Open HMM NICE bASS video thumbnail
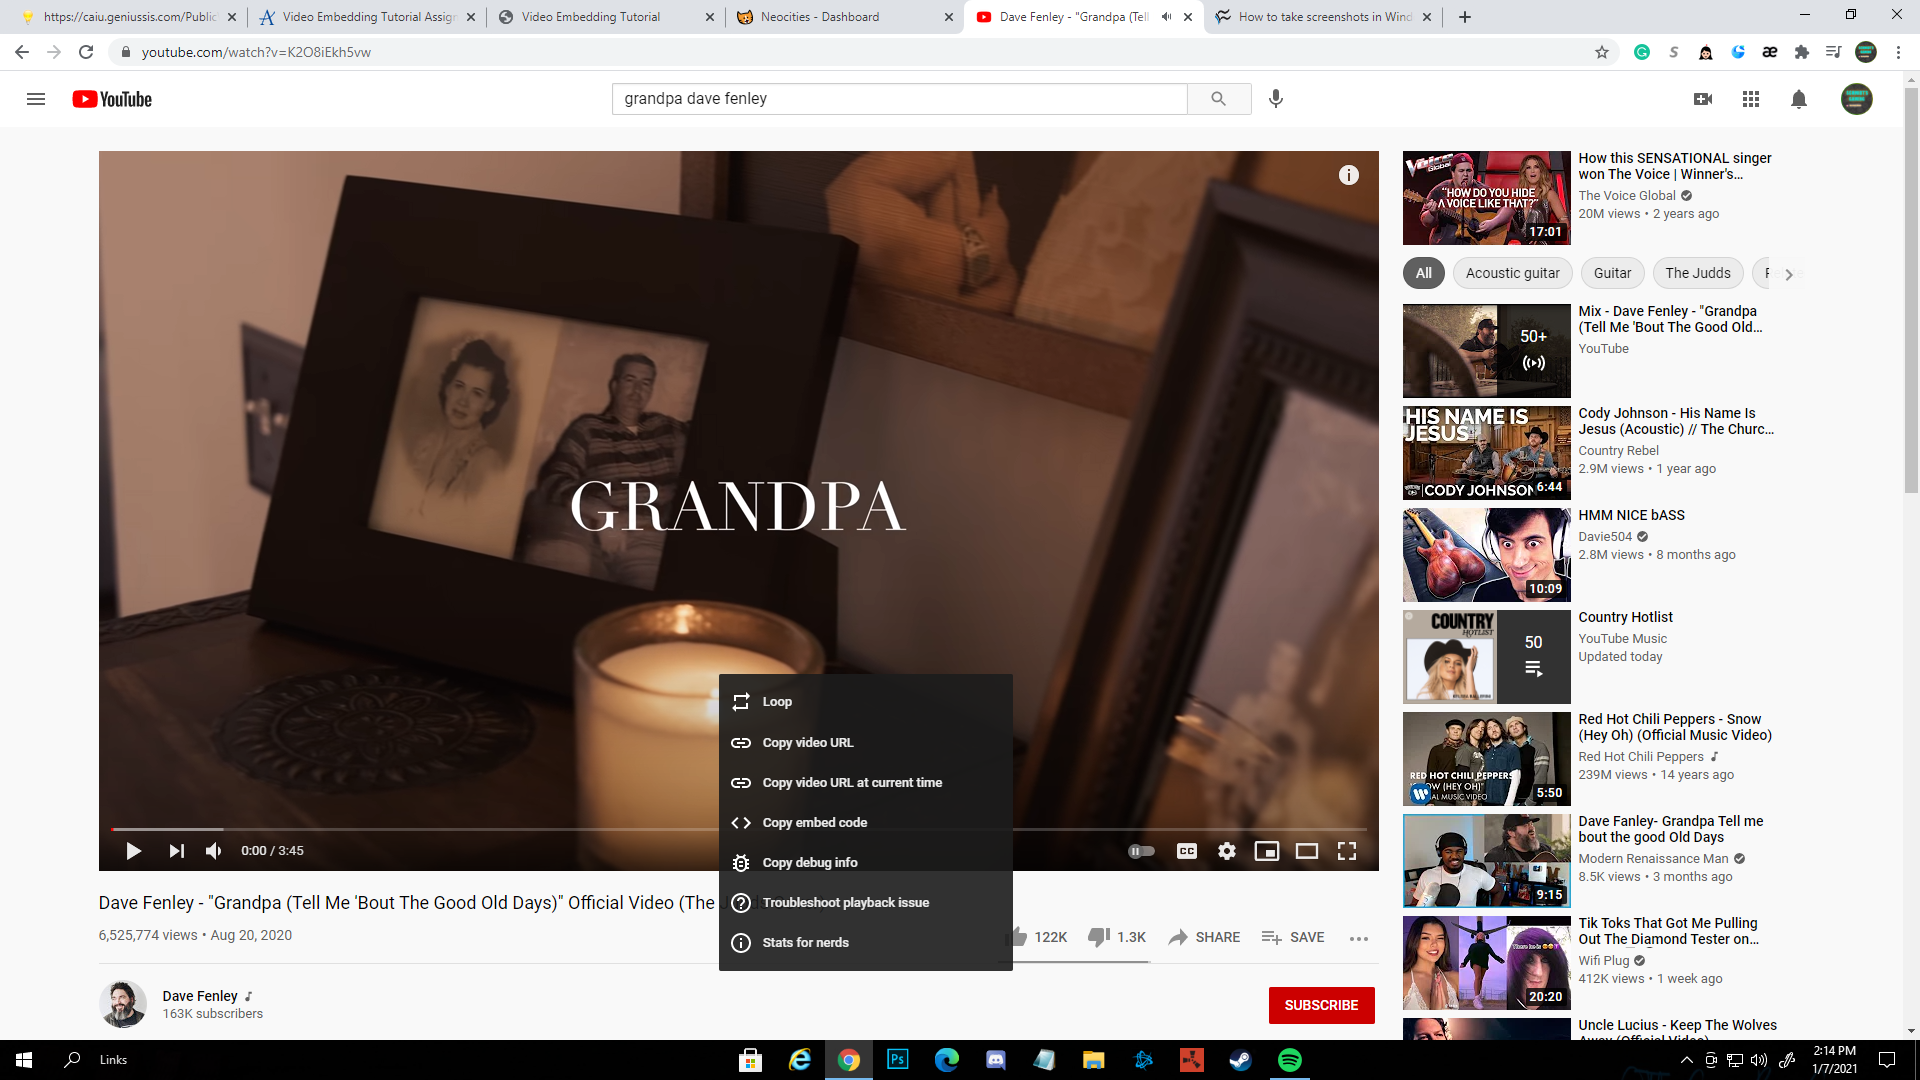This screenshot has width=1920, height=1080. pyautogui.click(x=1486, y=554)
